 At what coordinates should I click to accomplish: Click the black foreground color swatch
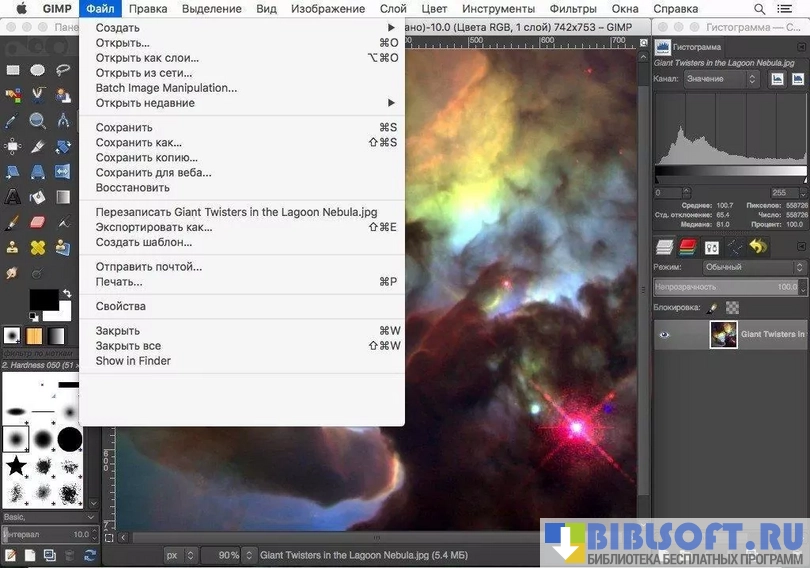43,298
